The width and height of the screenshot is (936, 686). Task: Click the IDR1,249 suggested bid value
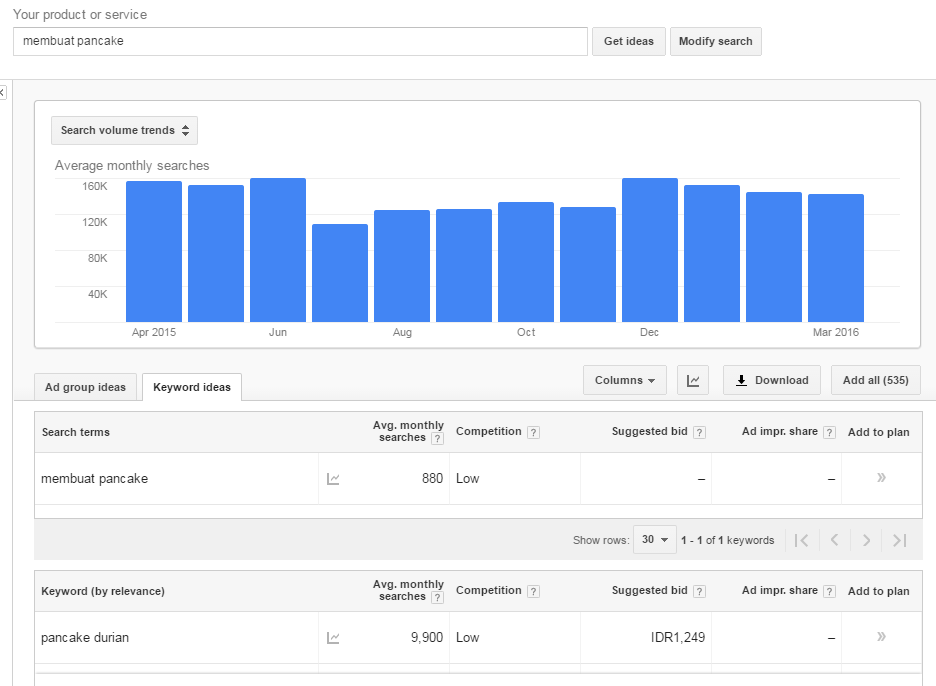pyautogui.click(x=678, y=638)
